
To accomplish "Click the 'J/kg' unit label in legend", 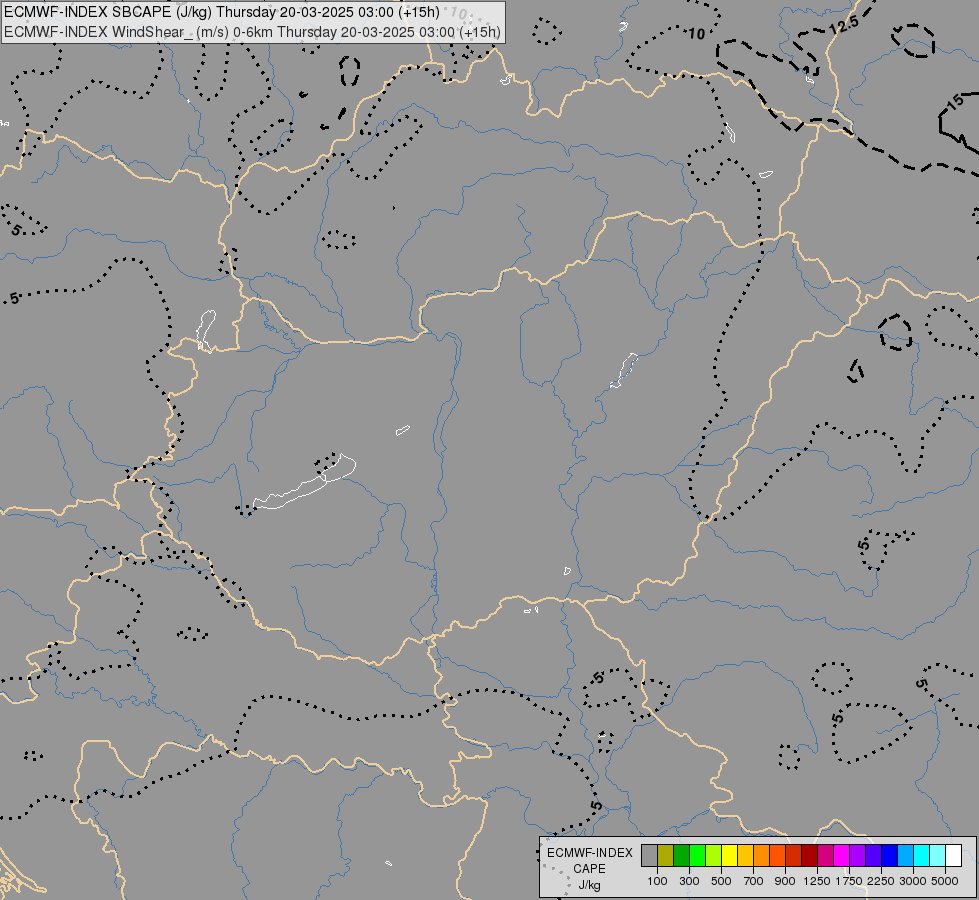I will pos(589,885).
